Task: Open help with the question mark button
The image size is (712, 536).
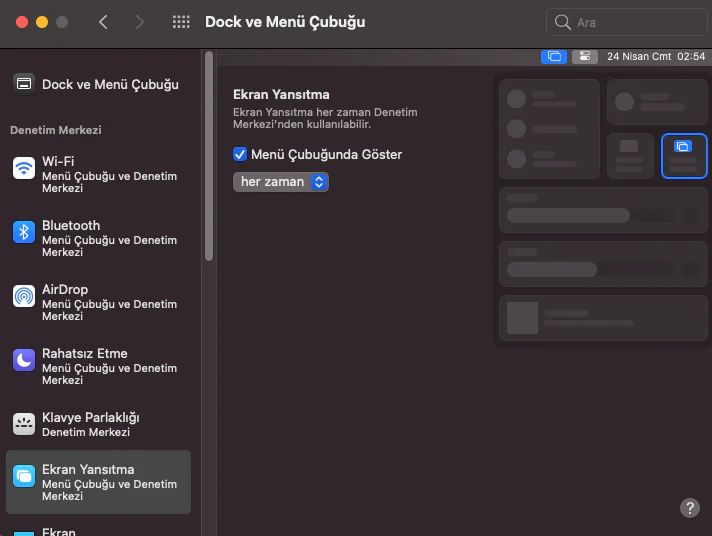Action: pos(690,508)
